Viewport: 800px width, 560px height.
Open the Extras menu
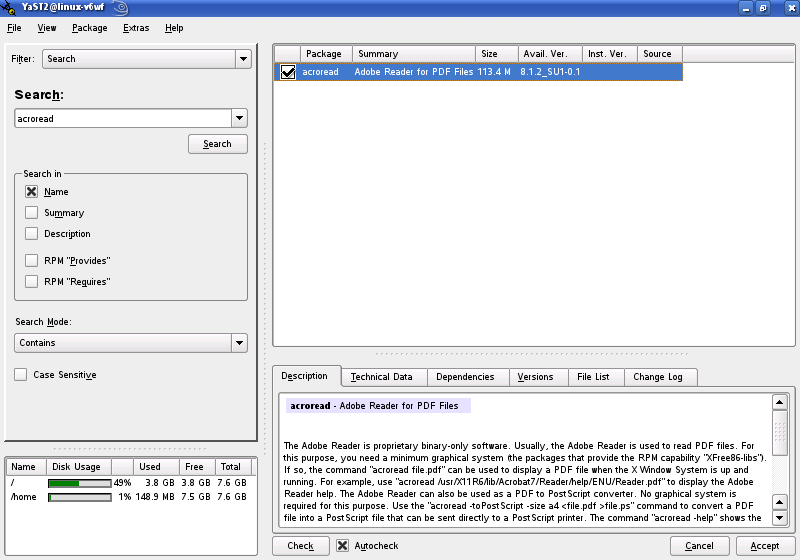pyautogui.click(x=136, y=28)
